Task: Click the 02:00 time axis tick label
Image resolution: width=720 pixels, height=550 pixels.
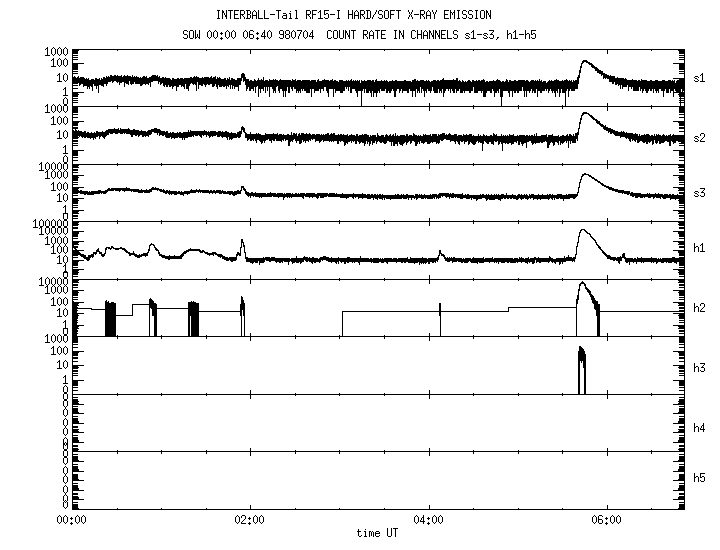Action: coord(249,520)
